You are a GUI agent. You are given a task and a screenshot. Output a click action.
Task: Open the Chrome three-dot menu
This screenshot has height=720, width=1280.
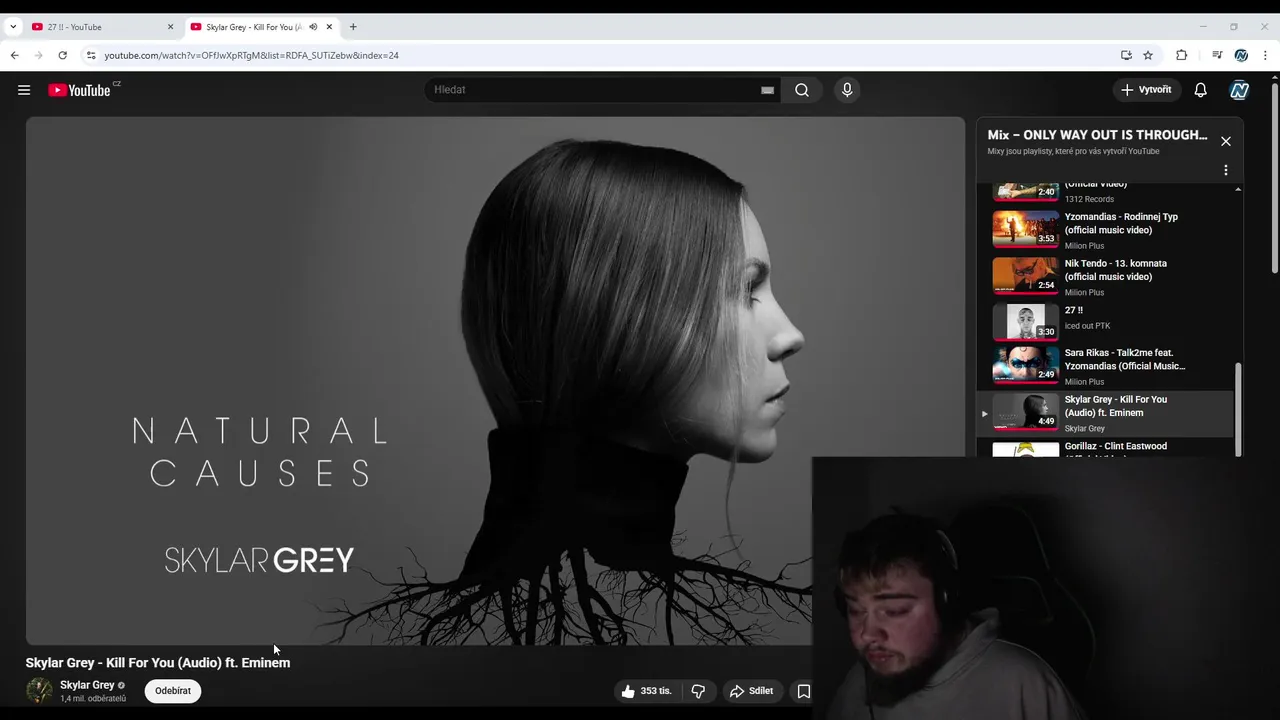click(x=1266, y=55)
